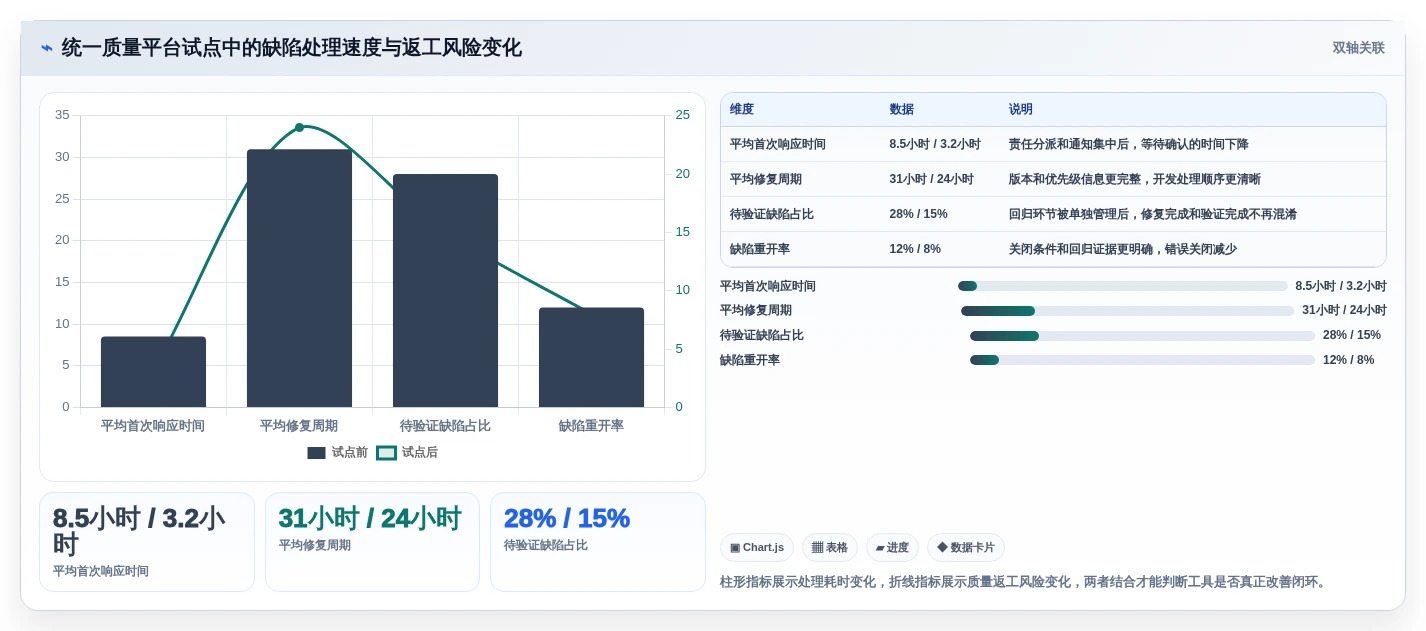The width and height of the screenshot is (1426, 631).
Task: Click x-axis label 缺陷重开率
Action: tap(591, 426)
